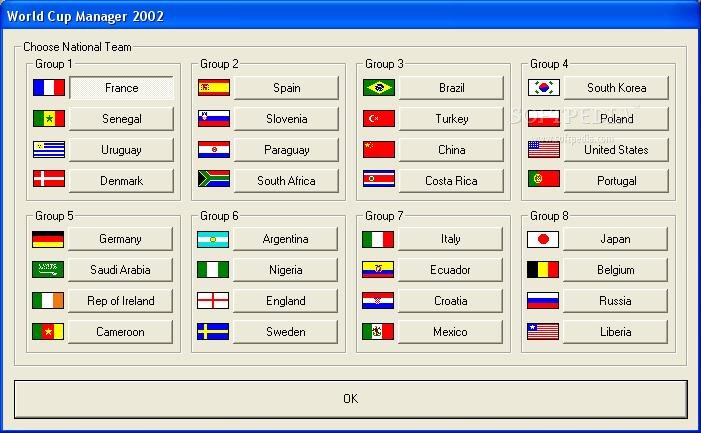Image resolution: width=701 pixels, height=433 pixels.
Task: Click the South Korea flag icon
Action: click(544, 88)
